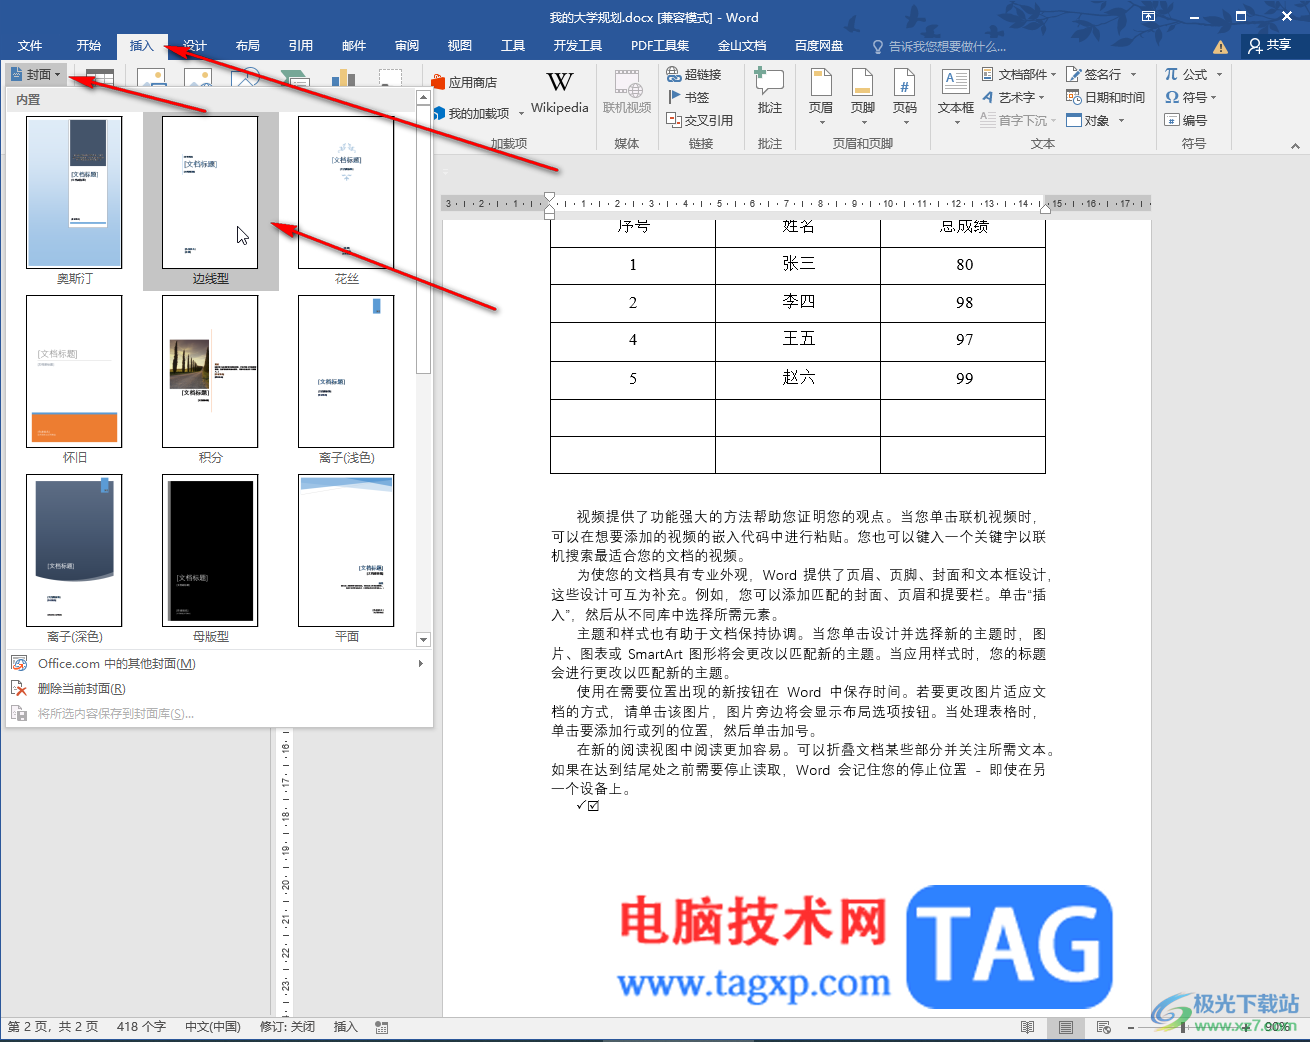The image size is (1310, 1042).
Task: Collapse the ribbon with chevron
Action: [x=1295, y=146]
